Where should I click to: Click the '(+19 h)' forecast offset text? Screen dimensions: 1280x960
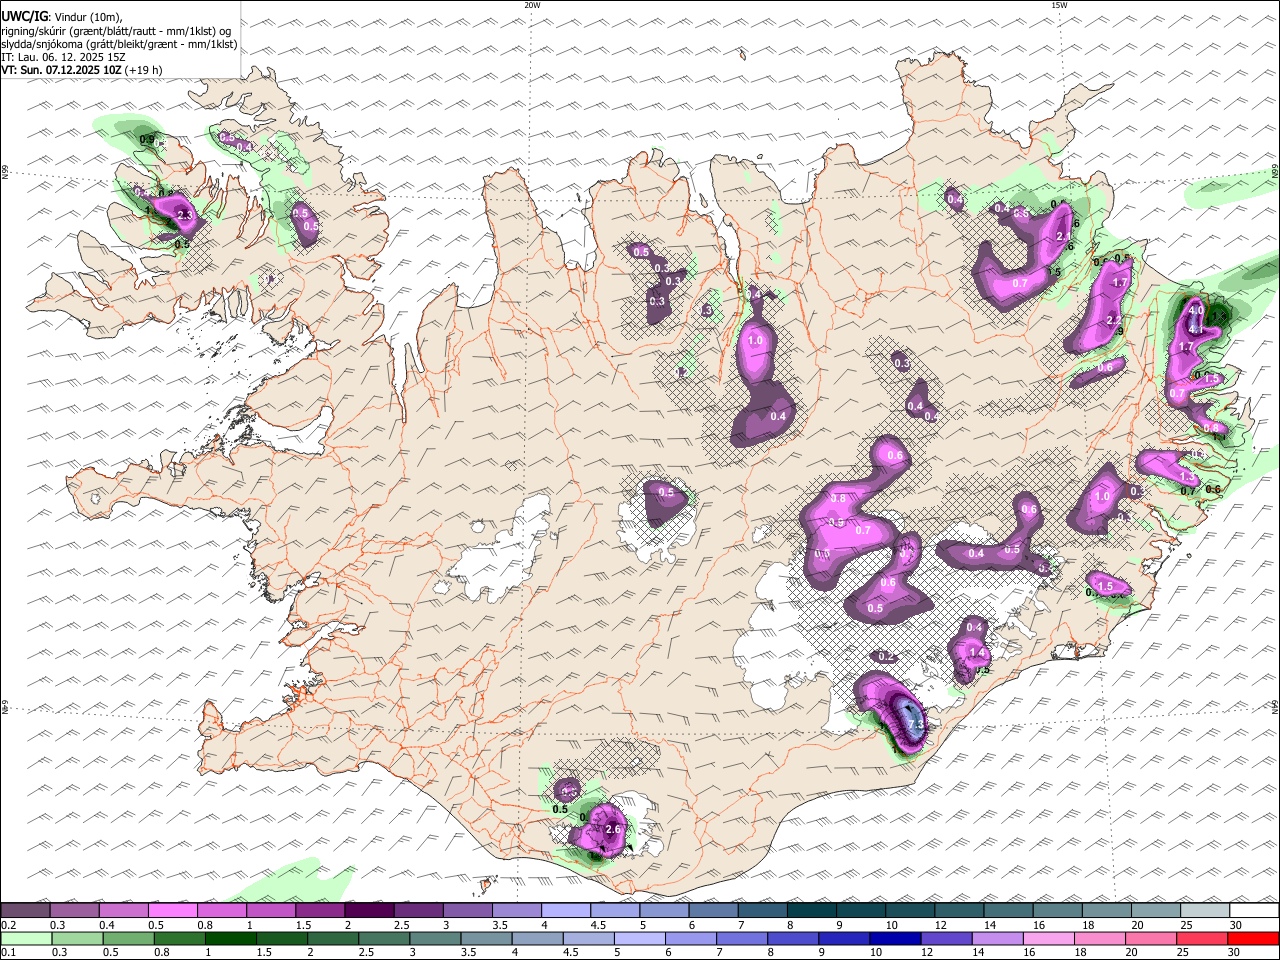(x=143, y=70)
